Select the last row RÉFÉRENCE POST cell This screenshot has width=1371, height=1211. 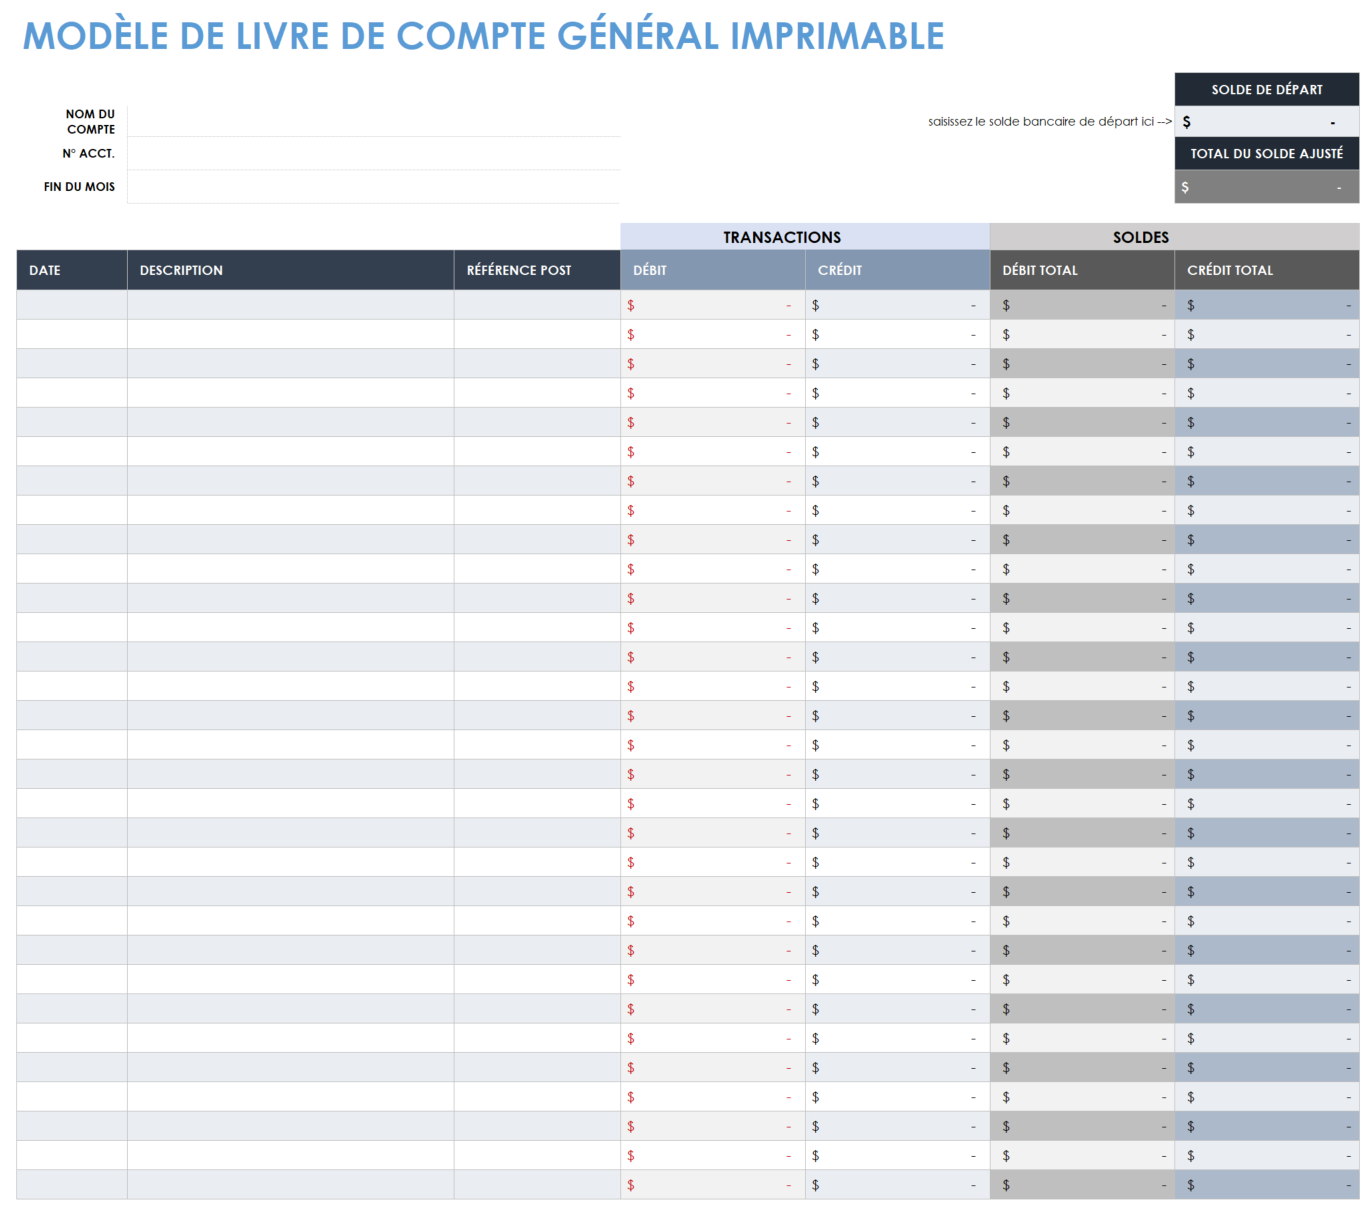point(537,1185)
